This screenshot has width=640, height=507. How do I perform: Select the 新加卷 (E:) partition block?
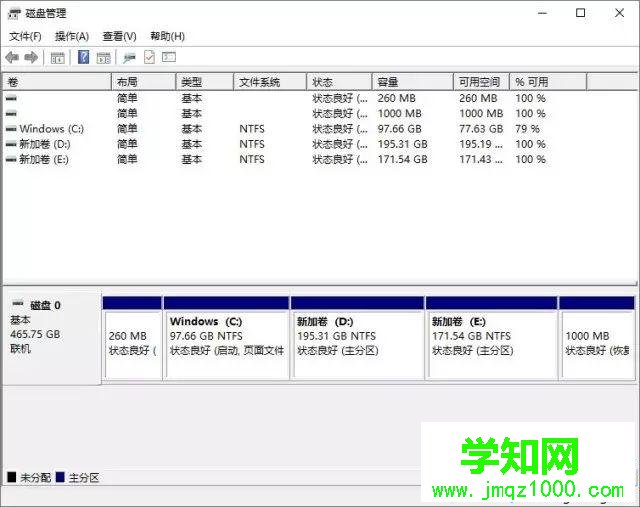coord(492,338)
